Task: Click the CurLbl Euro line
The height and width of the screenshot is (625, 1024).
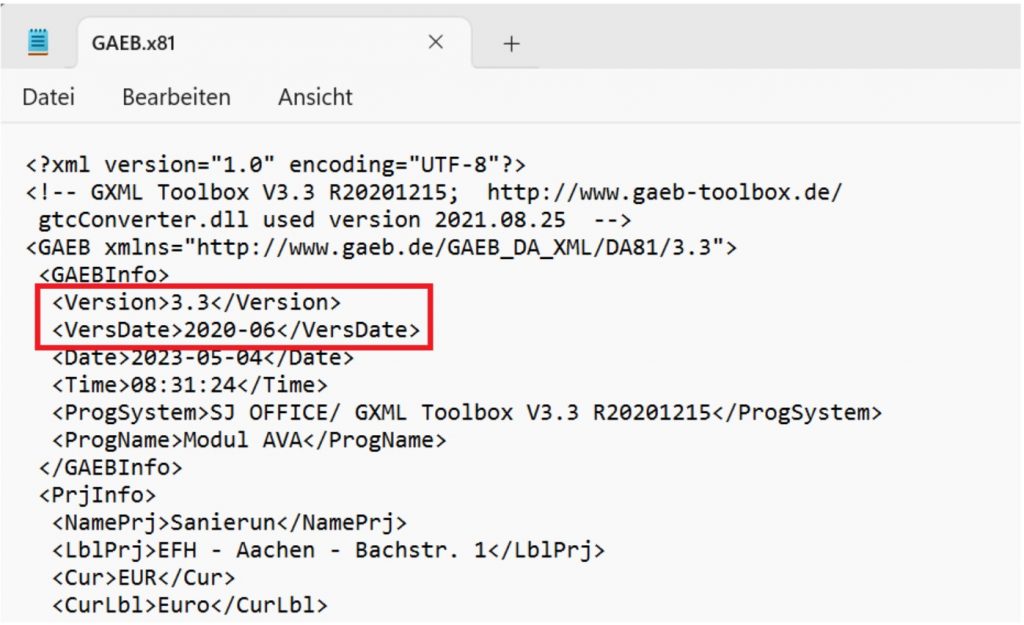Action: [190, 605]
